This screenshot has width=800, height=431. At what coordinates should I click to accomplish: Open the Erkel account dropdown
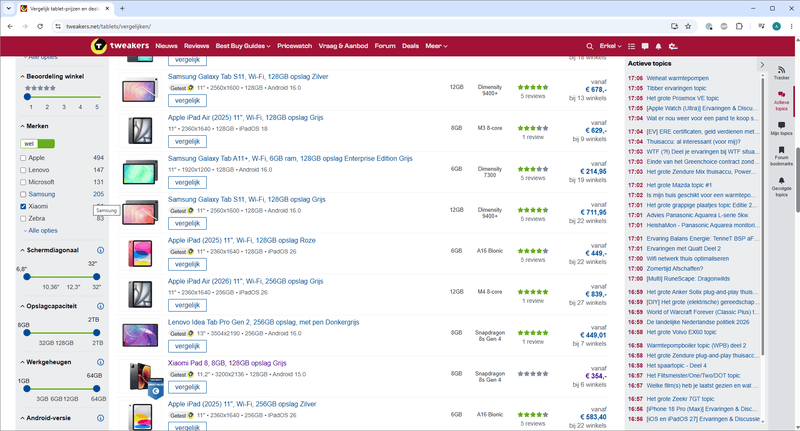tap(610, 46)
